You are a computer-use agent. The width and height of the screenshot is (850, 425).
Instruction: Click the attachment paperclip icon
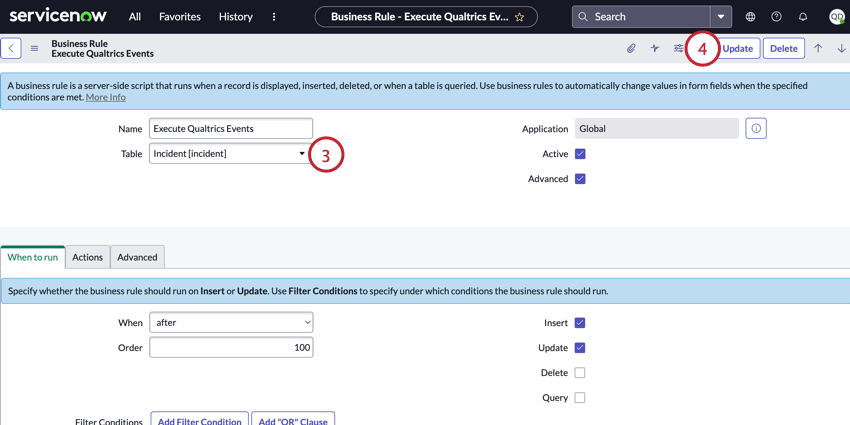(631, 48)
